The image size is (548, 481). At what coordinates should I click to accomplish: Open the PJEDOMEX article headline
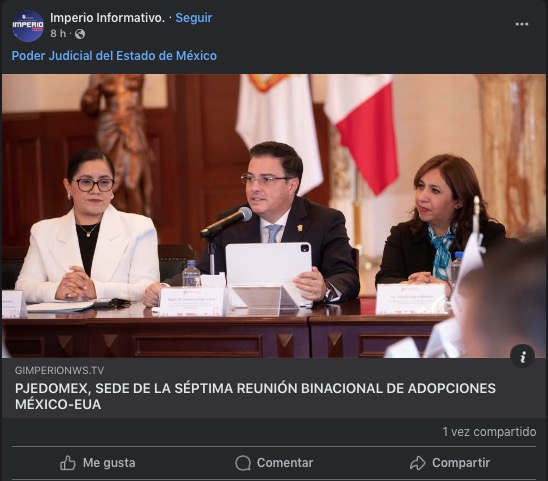pyautogui.click(x=255, y=396)
